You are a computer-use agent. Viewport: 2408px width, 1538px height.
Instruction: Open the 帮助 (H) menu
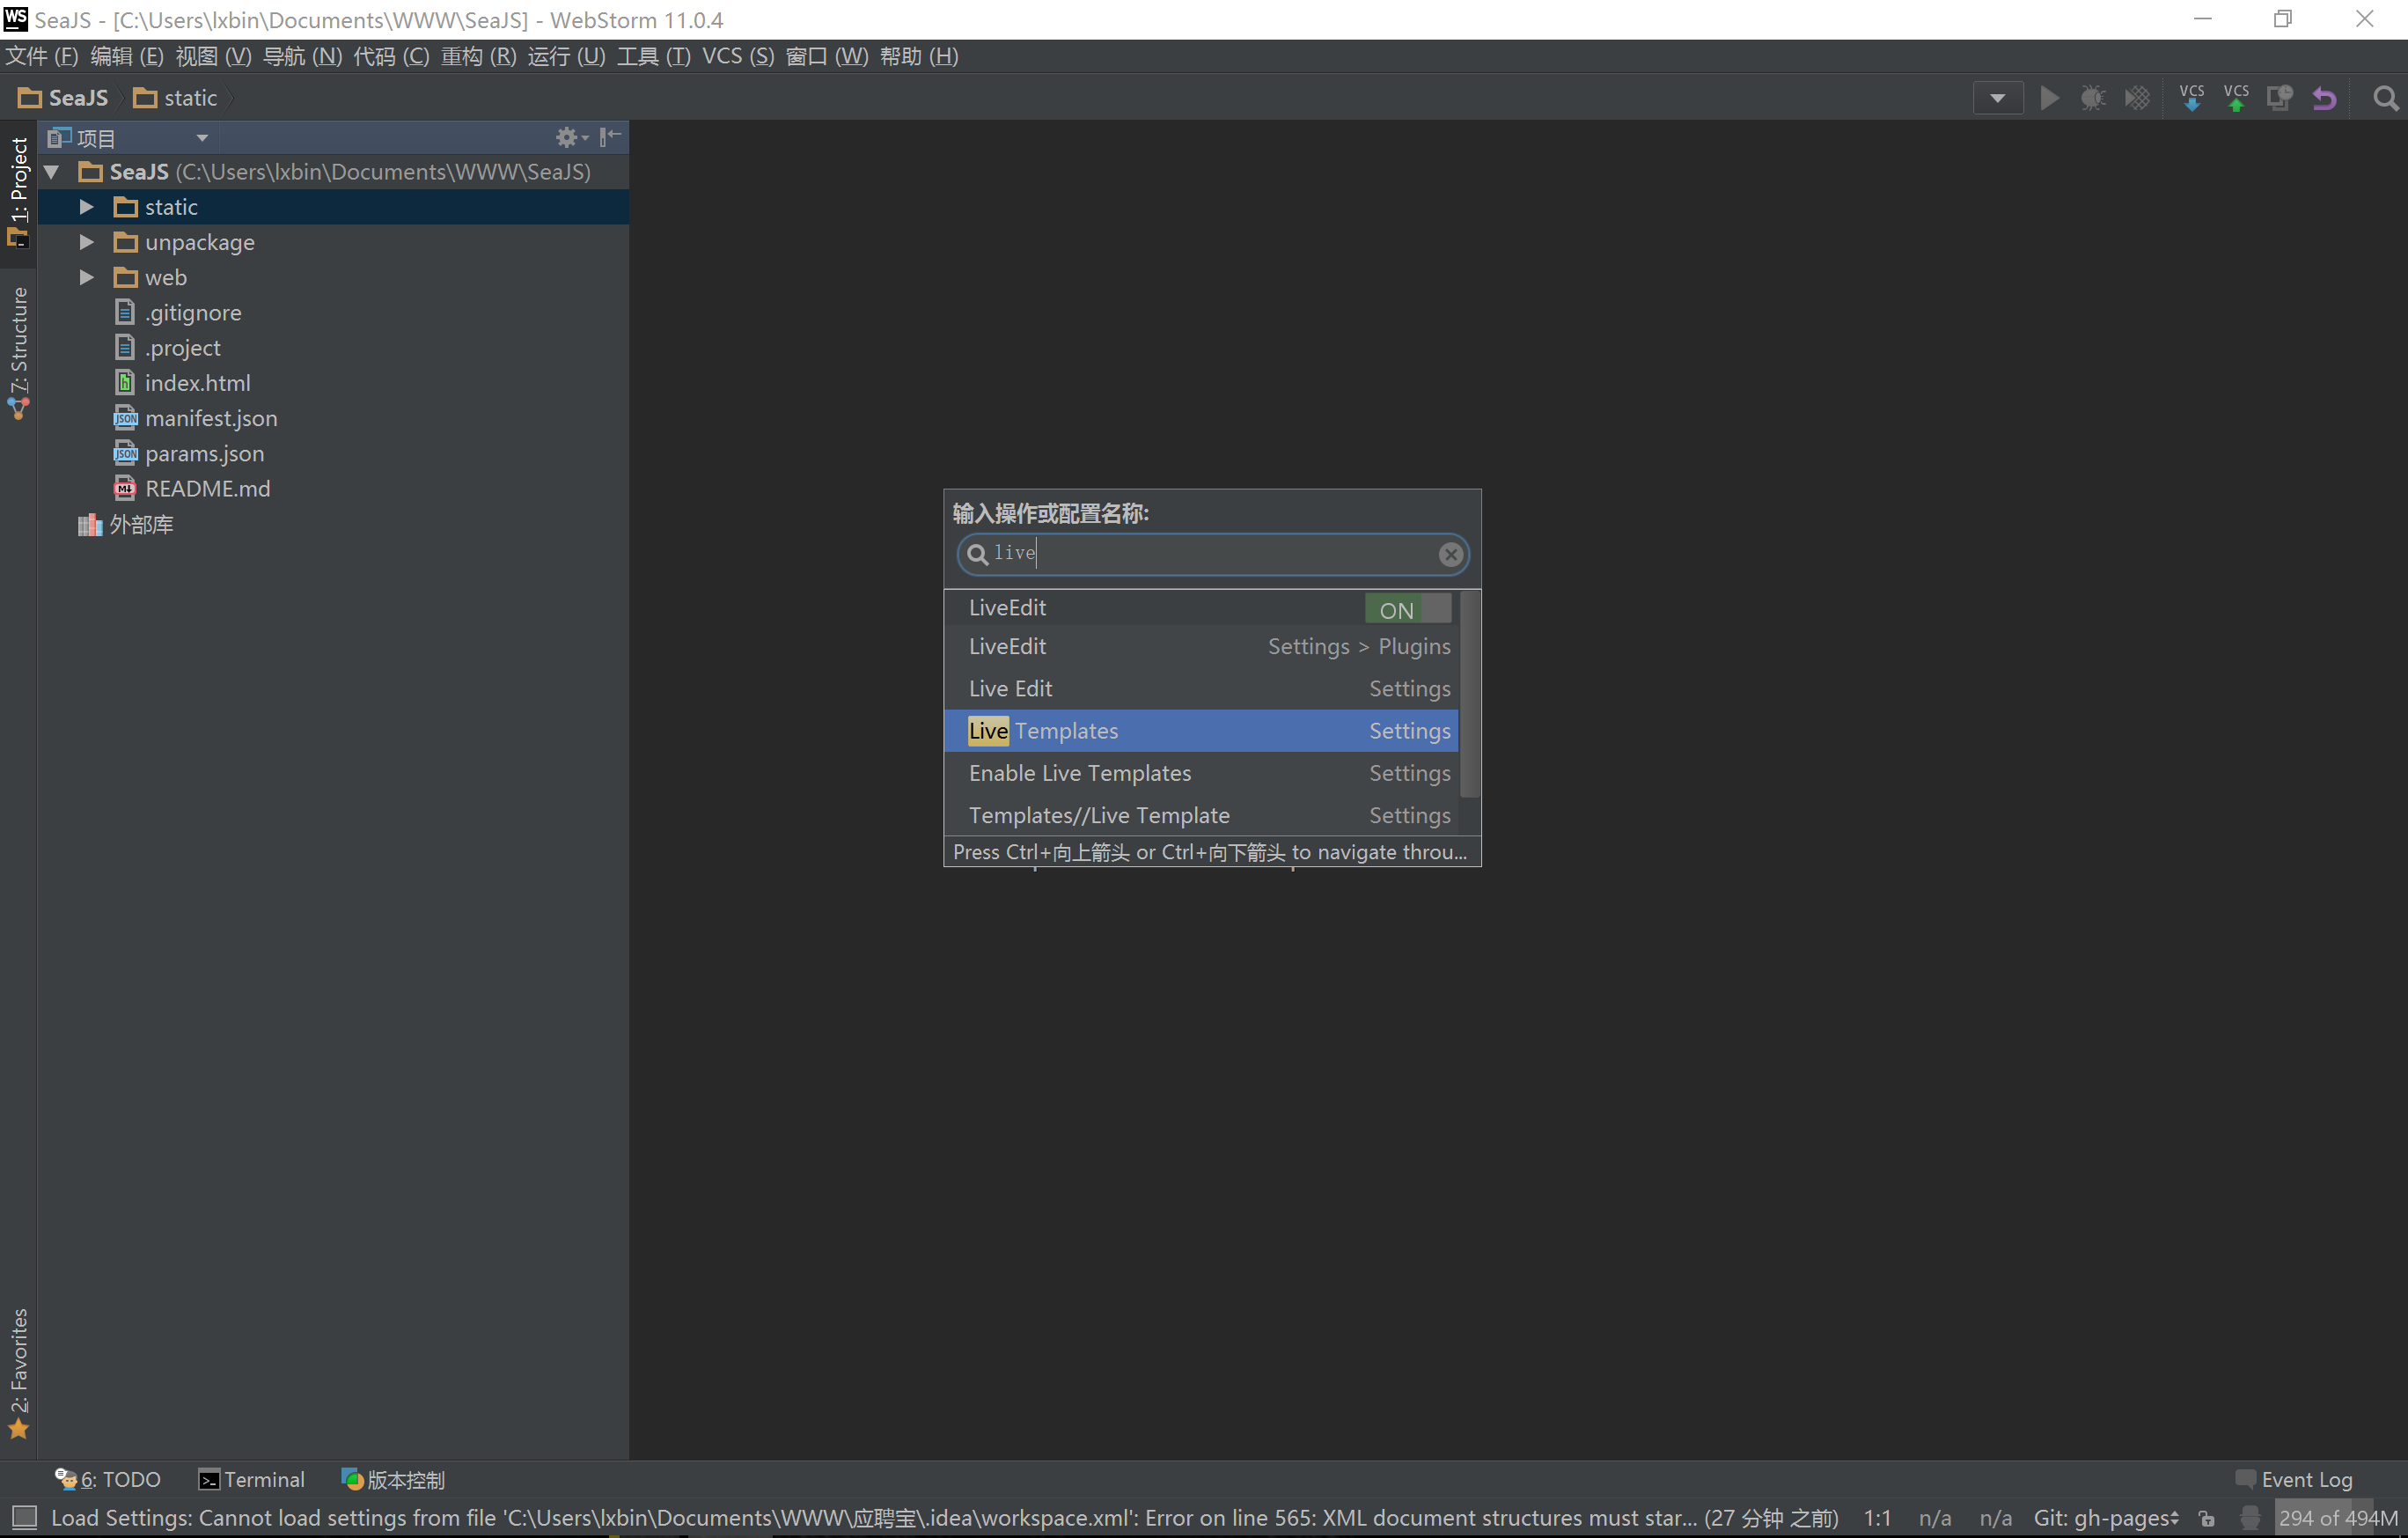(x=919, y=56)
